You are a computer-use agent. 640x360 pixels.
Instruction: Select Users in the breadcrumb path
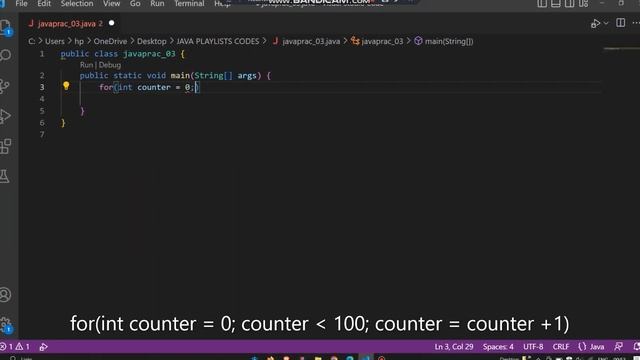(55, 41)
